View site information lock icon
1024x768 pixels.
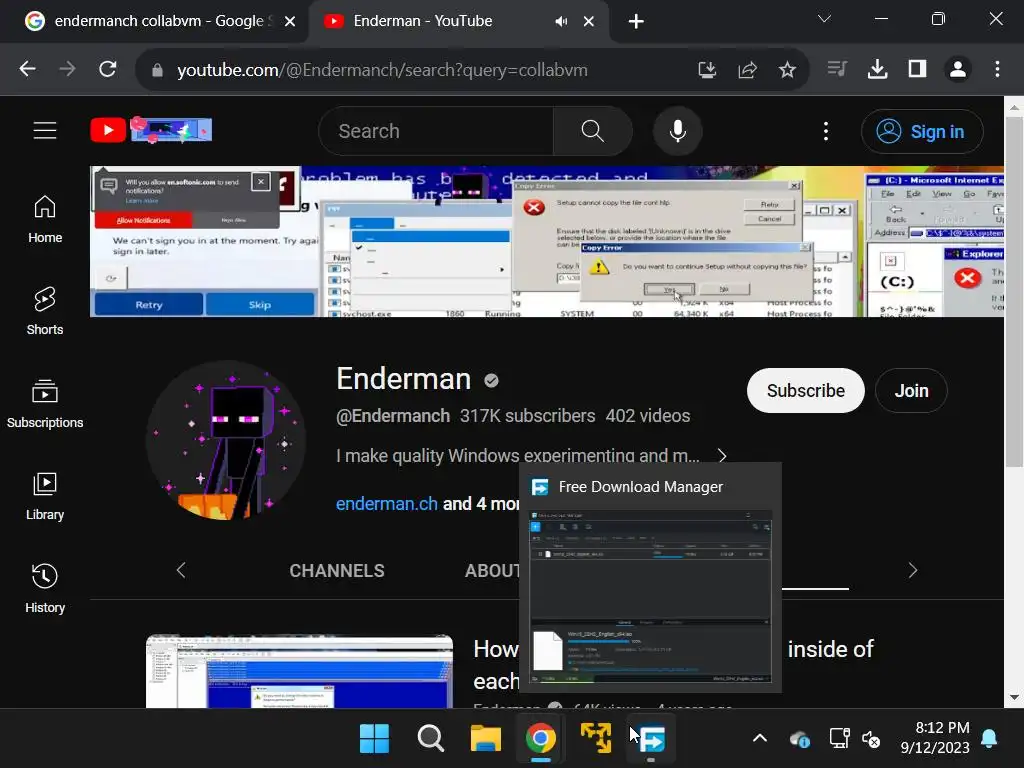pyautogui.click(x=157, y=70)
